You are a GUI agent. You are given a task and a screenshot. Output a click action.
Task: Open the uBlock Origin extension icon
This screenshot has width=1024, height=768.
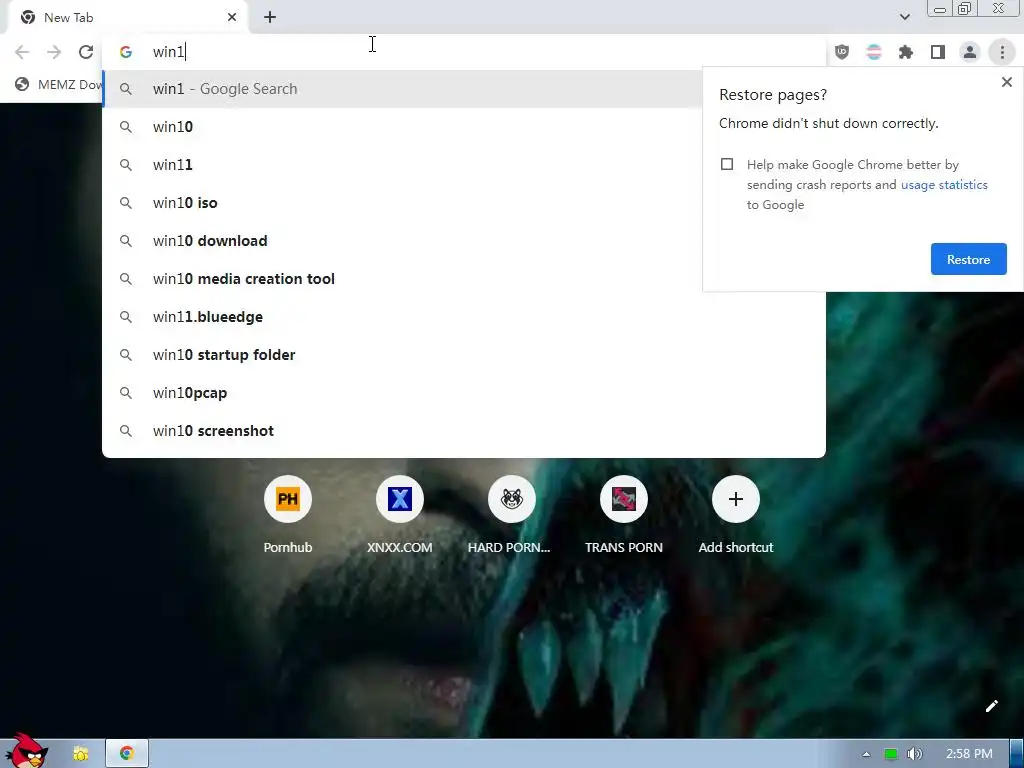[x=842, y=52]
